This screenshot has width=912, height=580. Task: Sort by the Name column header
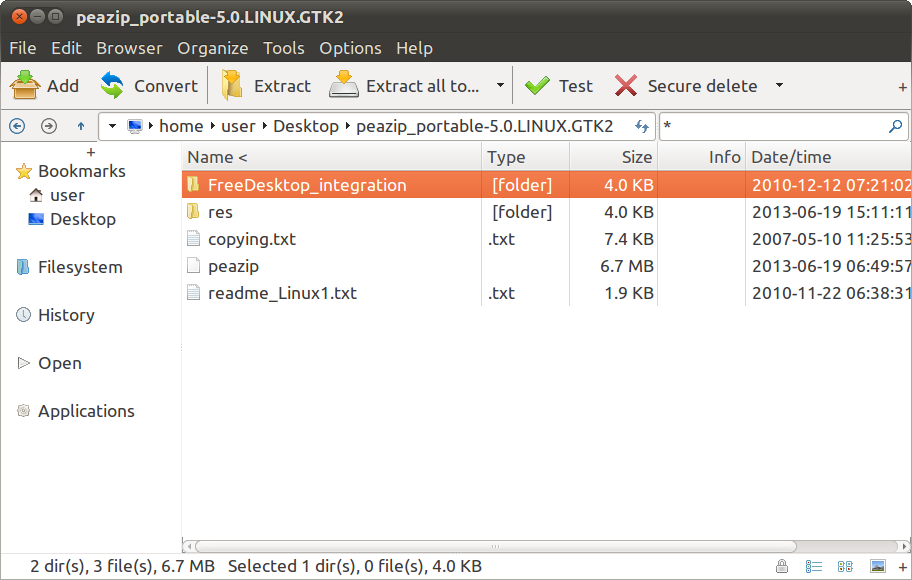point(332,157)
